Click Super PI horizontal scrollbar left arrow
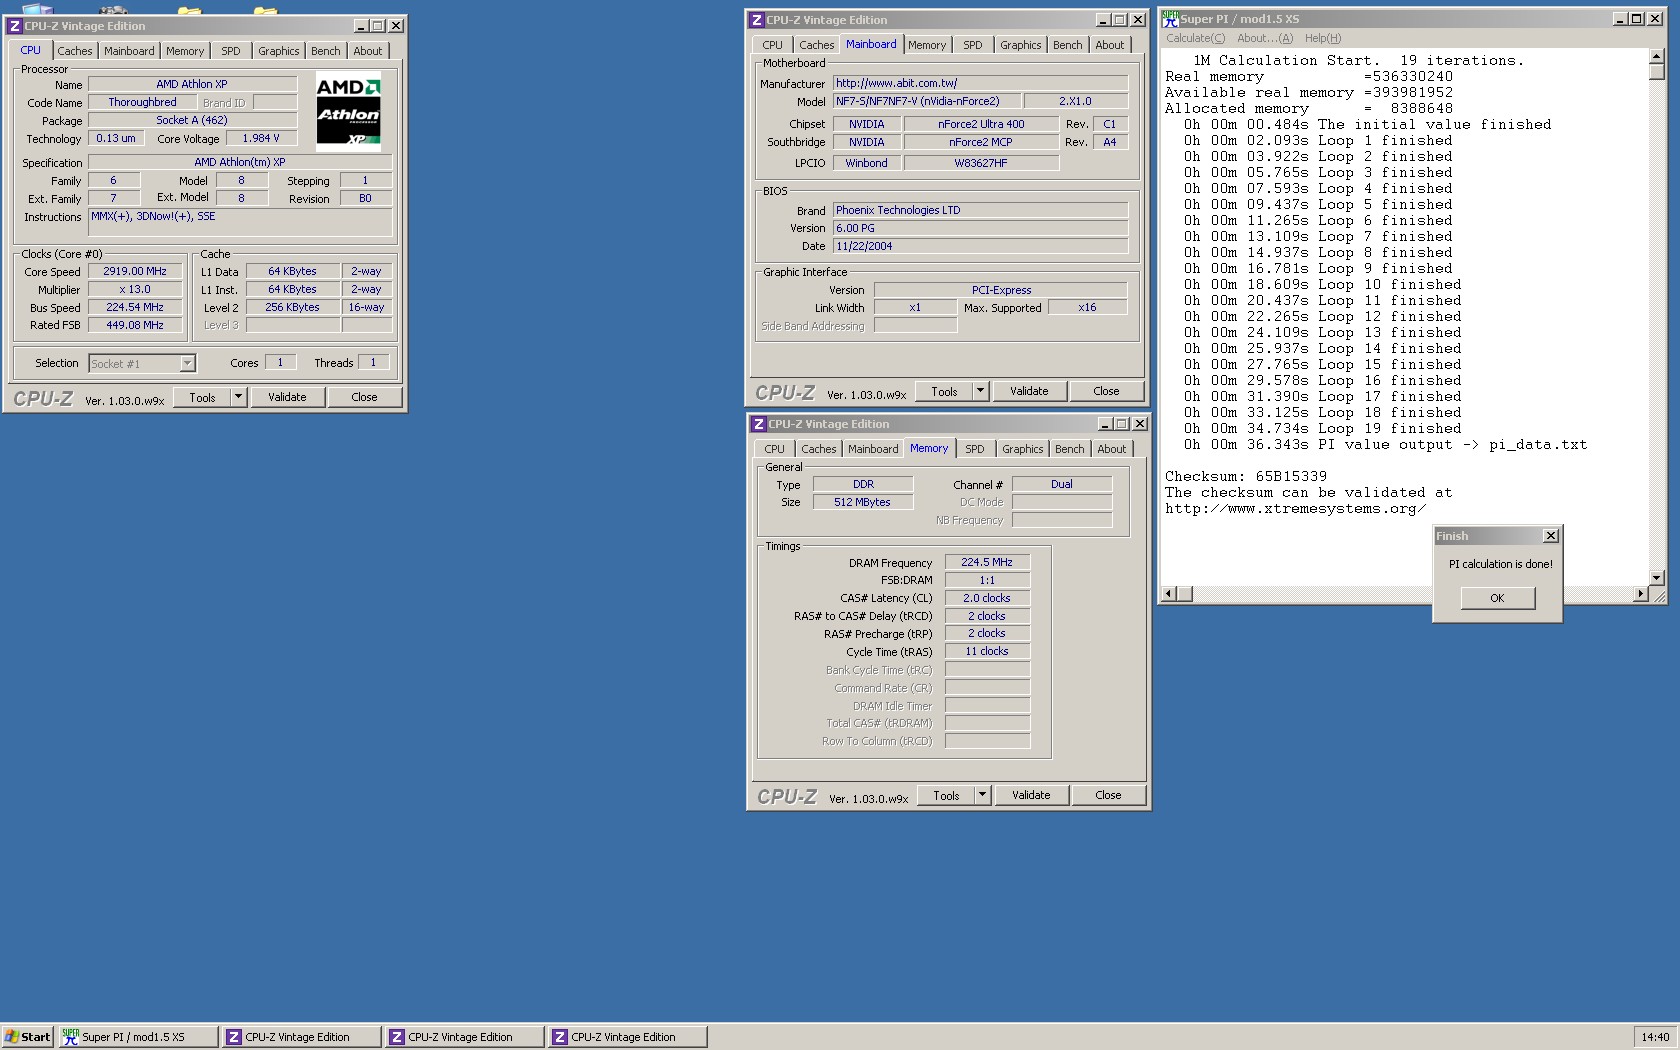 pyautogui.click(x=1168, y=594)
